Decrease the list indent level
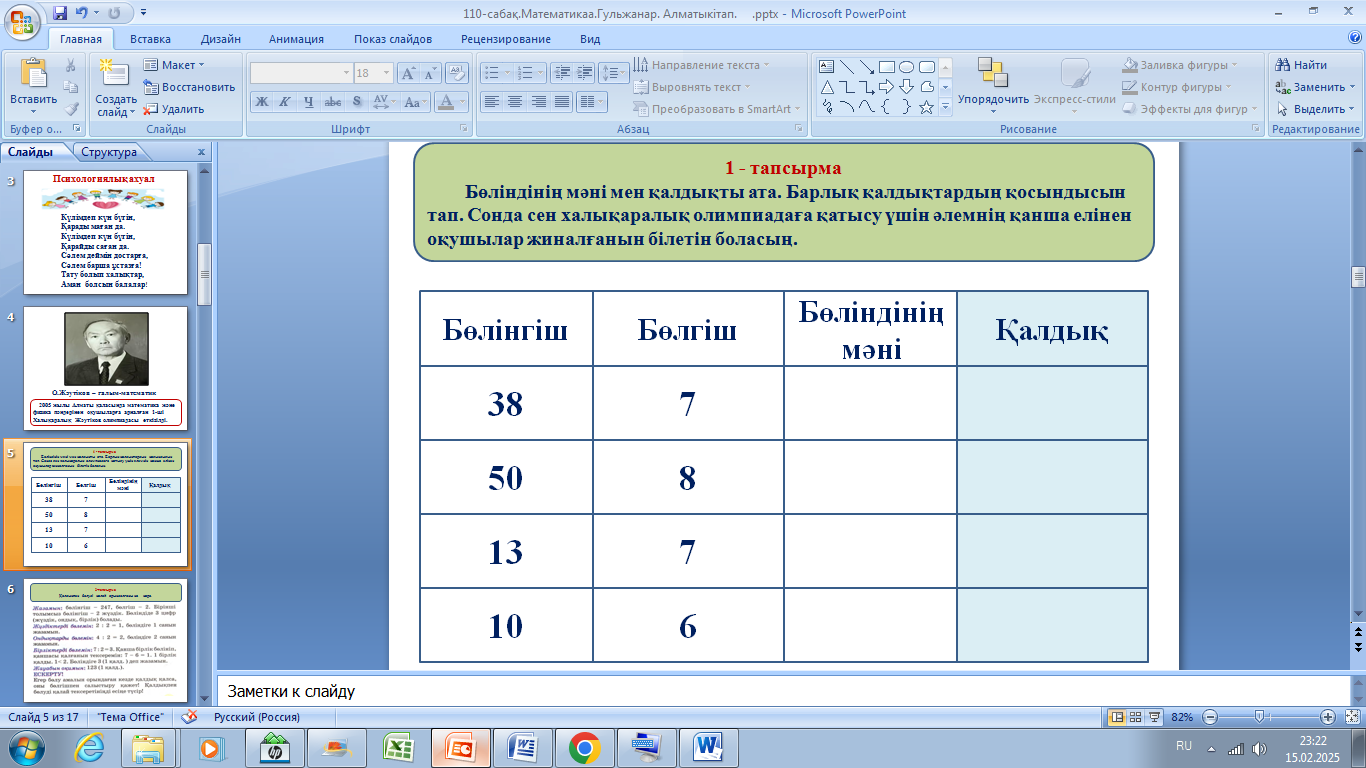 (x=561, y=73)
